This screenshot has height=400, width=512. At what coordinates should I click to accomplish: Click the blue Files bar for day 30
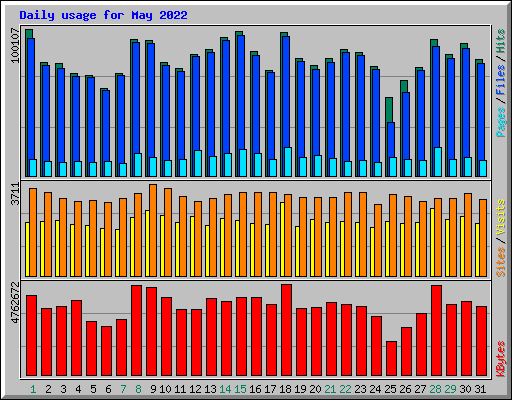(x=466, y=103)
